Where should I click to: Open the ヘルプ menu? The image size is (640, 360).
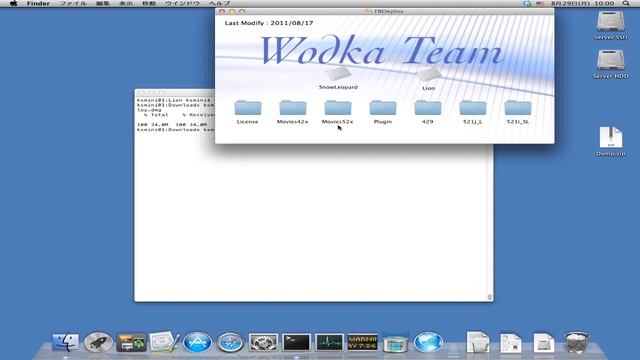(x=220, y=3)
